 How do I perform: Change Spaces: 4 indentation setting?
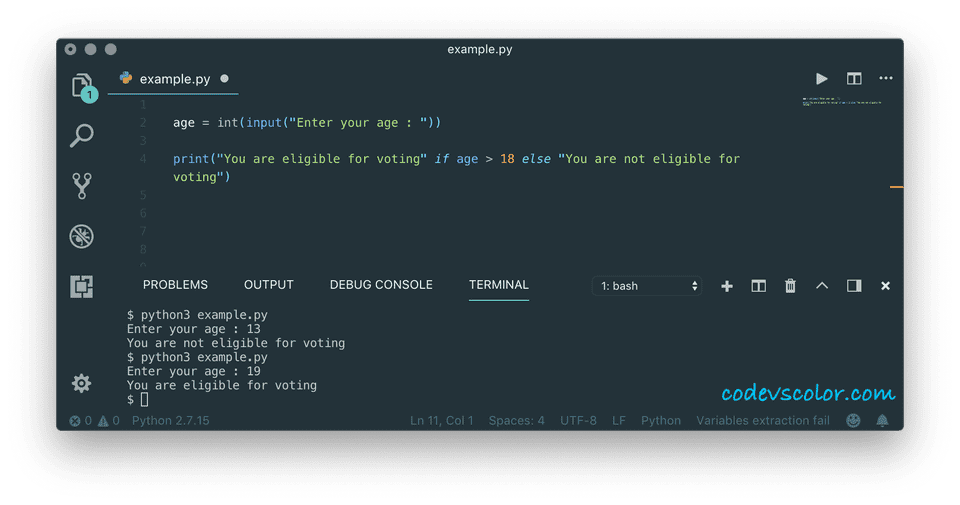point(516,421)
